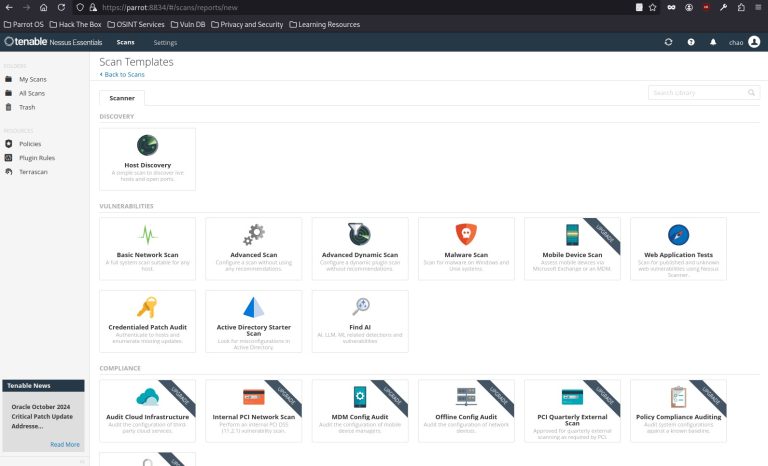Open the Credentialed Patch Audit template

[147, 320]
